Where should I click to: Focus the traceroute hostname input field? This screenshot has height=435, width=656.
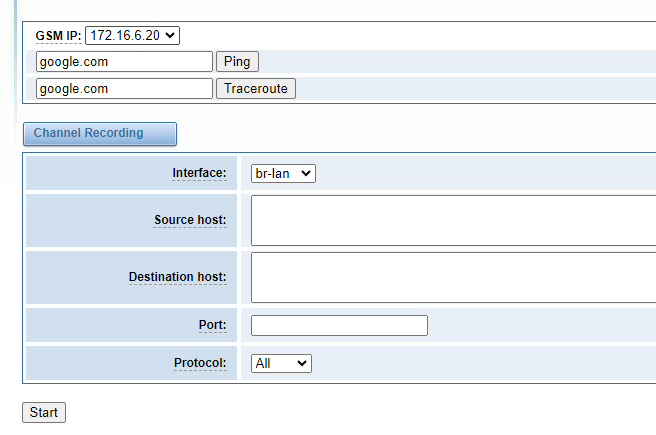124,89
